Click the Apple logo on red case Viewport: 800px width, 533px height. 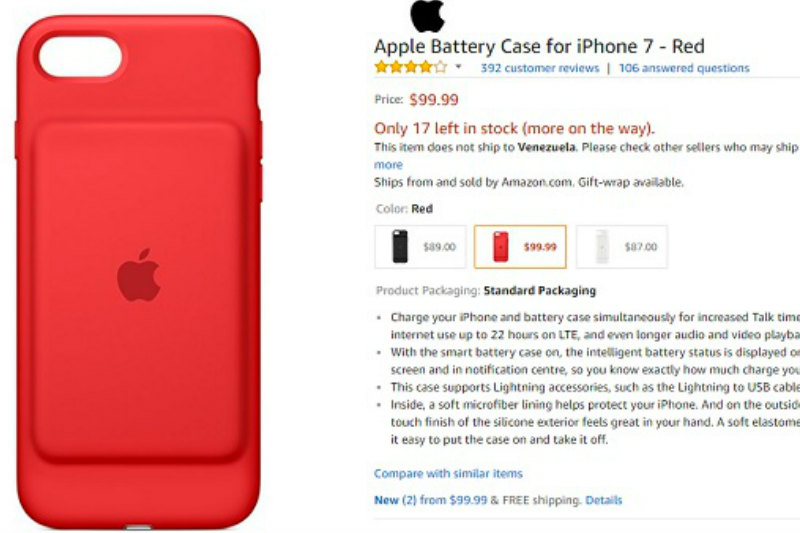click(x=139, y=275)
